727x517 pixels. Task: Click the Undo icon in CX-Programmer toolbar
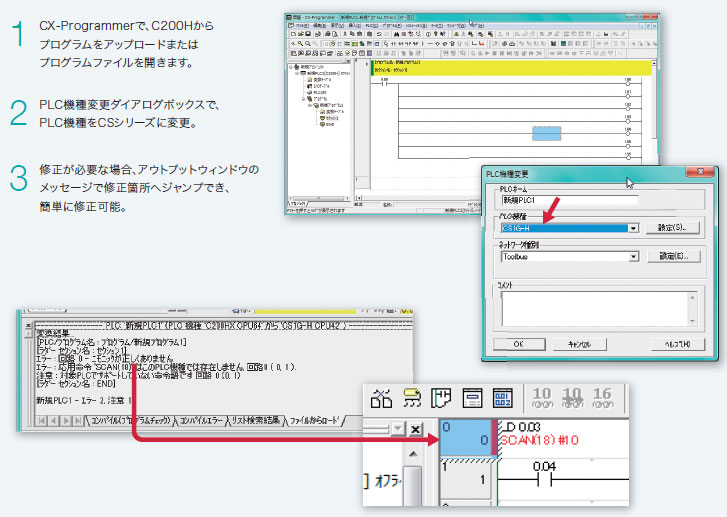(379, 34)
